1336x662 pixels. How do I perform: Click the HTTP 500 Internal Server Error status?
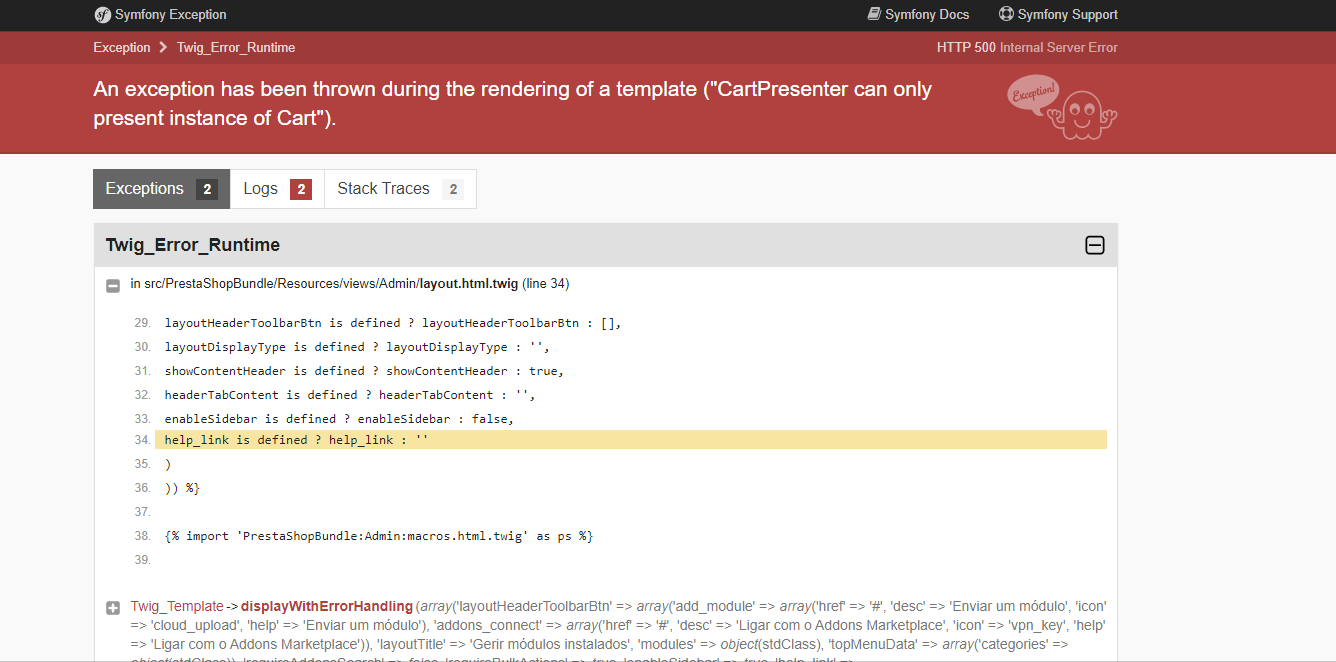[1027, 47]
